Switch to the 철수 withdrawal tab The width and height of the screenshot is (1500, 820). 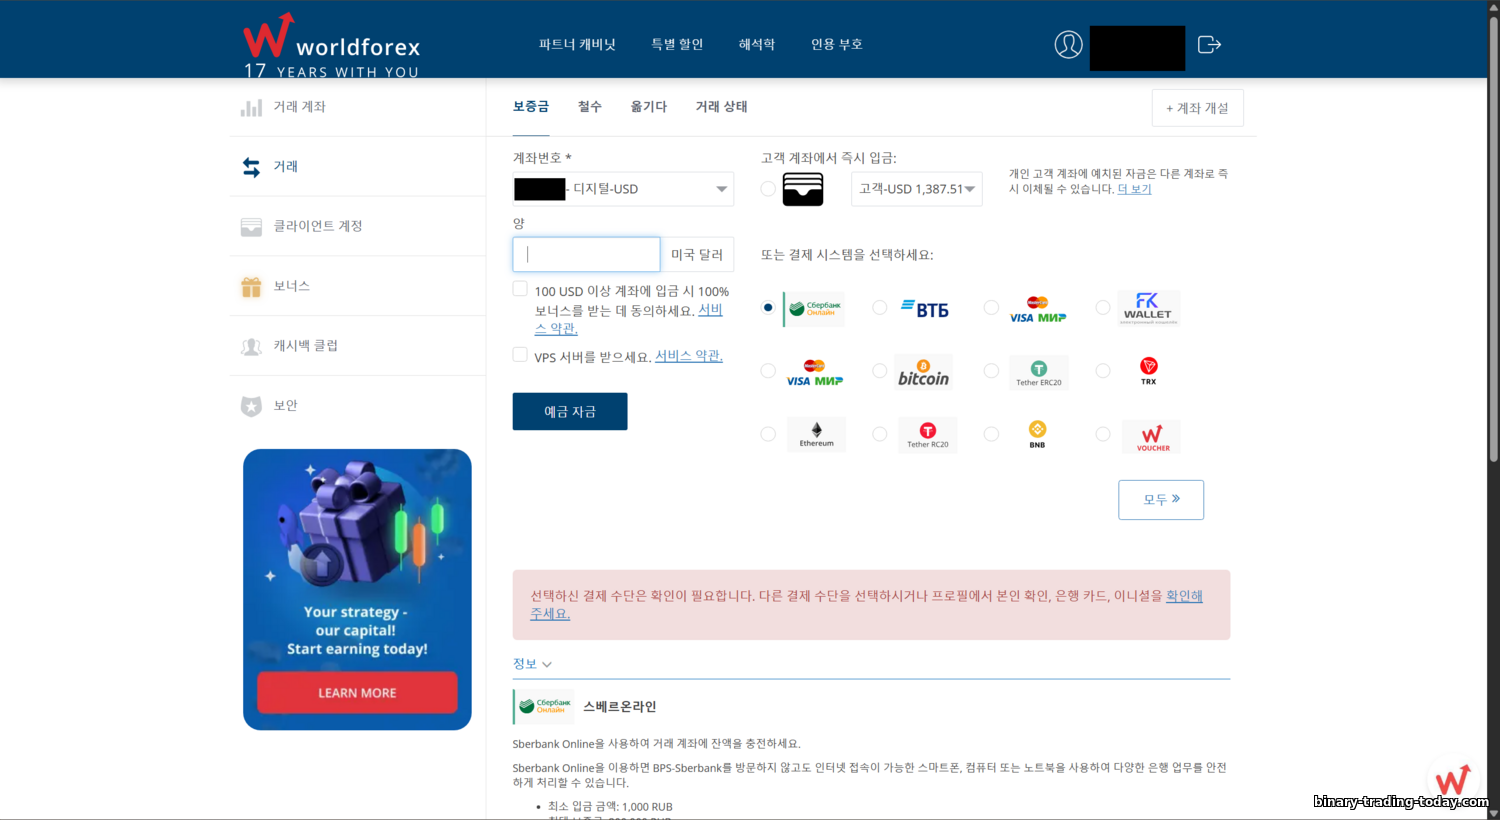pos(589,107)
